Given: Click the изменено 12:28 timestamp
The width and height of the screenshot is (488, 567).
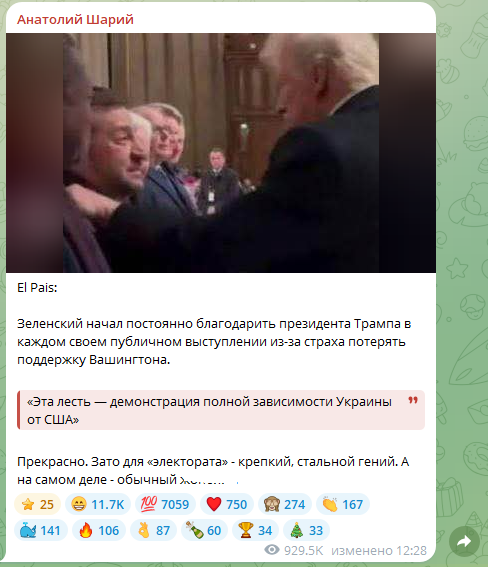Looking at the screenshot, I should (379, 550).
